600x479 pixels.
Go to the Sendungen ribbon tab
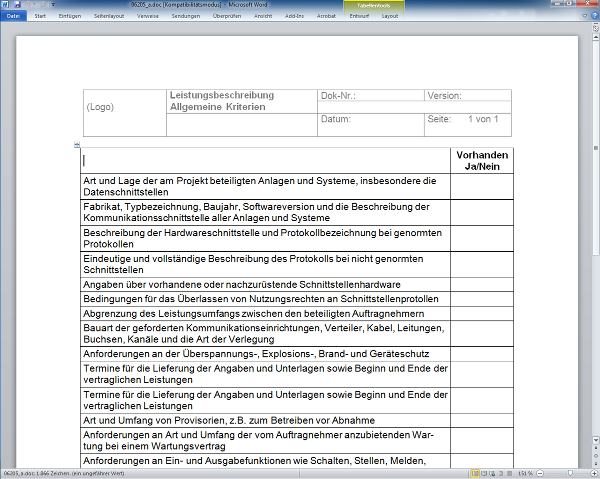(186, 16)
